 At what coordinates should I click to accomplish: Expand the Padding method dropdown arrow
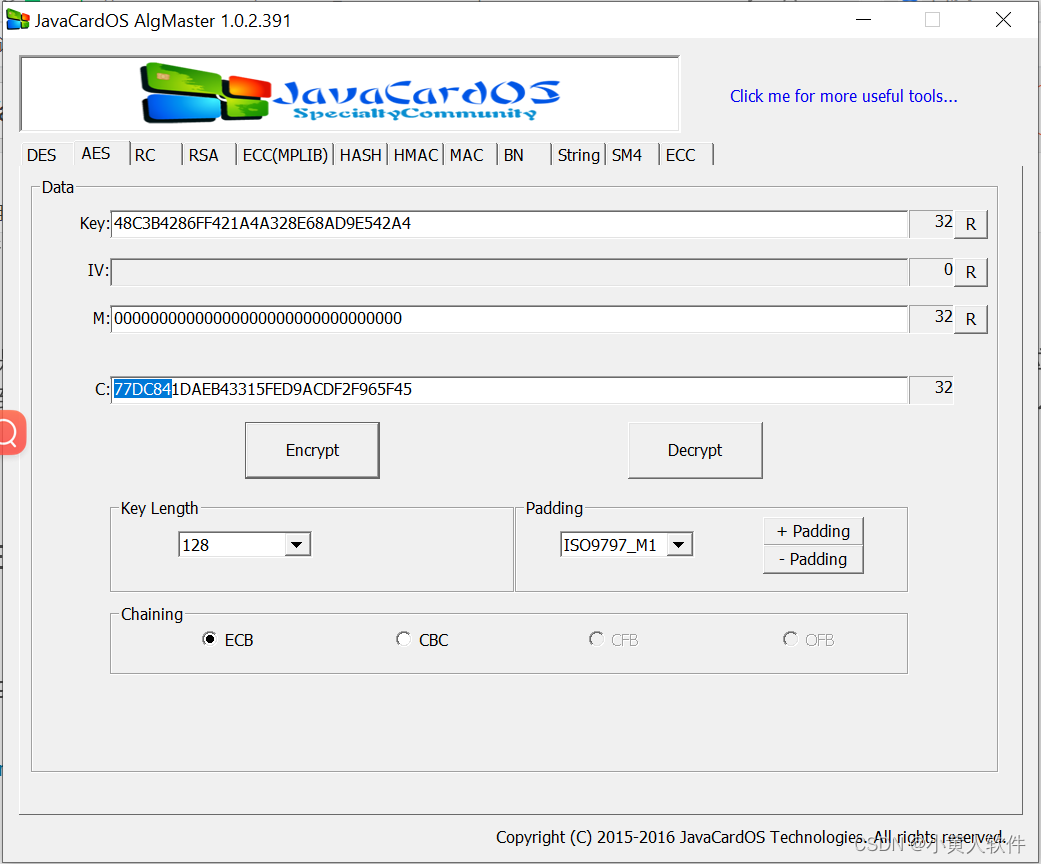coord(679,545)
